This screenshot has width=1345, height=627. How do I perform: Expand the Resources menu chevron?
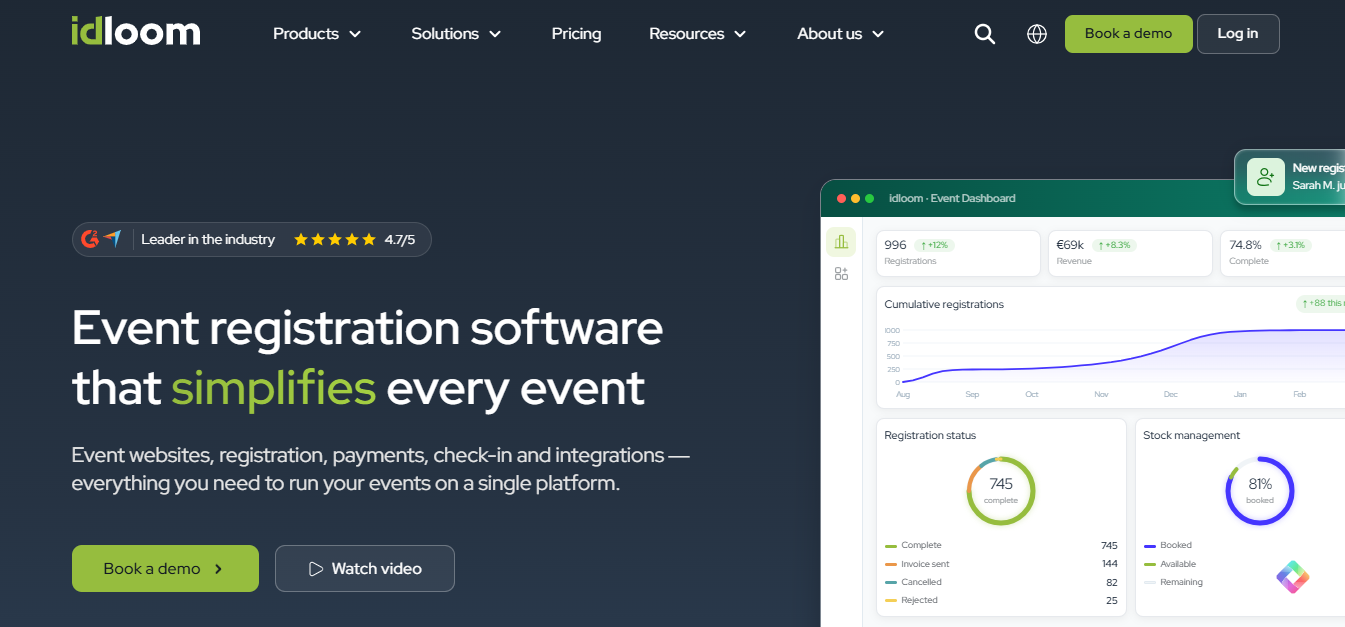(740, 34)
